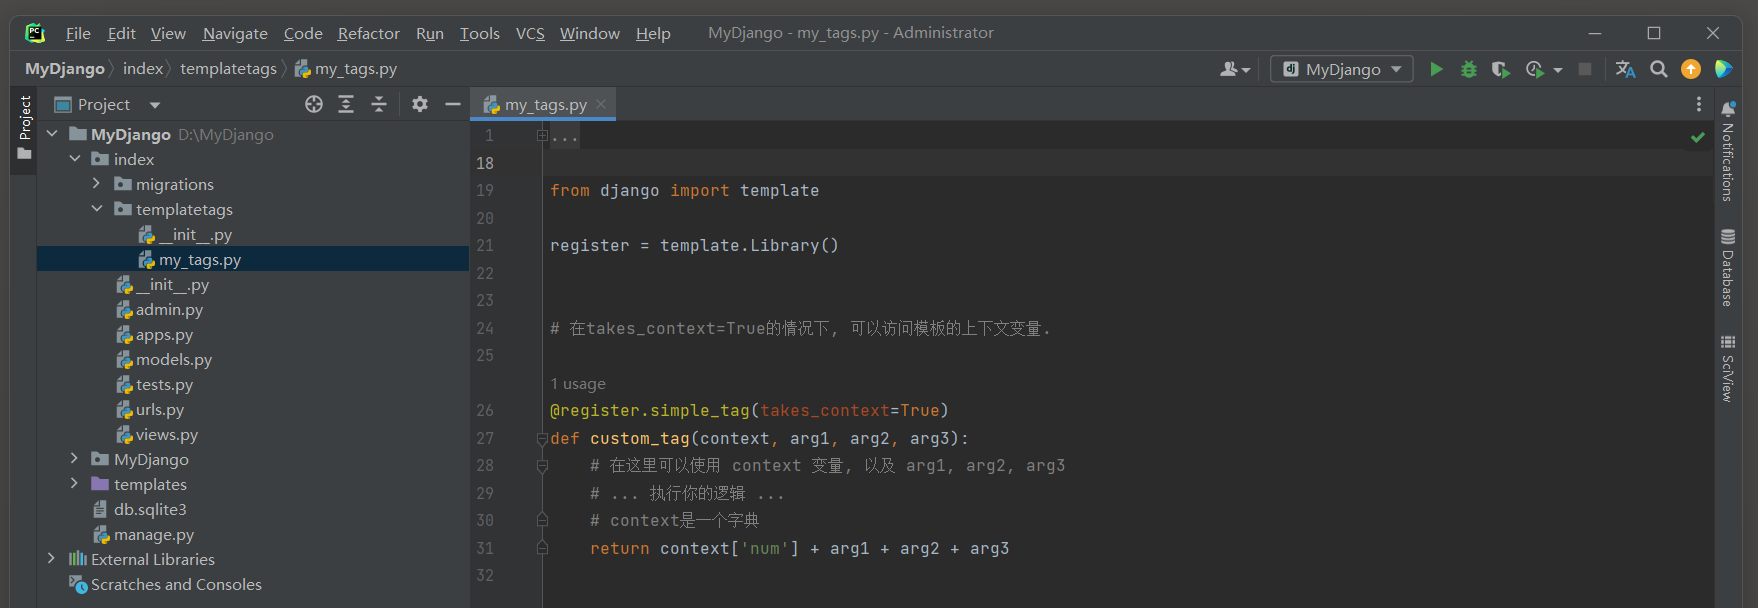
Task: Open the Navigate menu
Action: pyautogui.click(x=235, y=33)
